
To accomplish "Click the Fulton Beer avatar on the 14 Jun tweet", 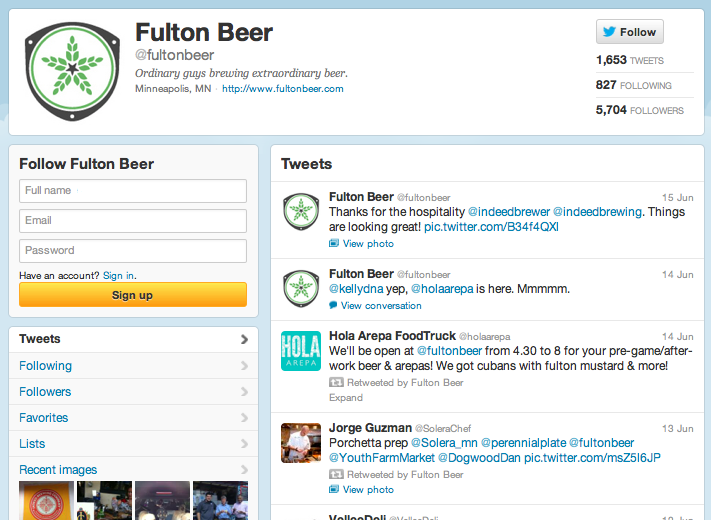I will point(301,288).
